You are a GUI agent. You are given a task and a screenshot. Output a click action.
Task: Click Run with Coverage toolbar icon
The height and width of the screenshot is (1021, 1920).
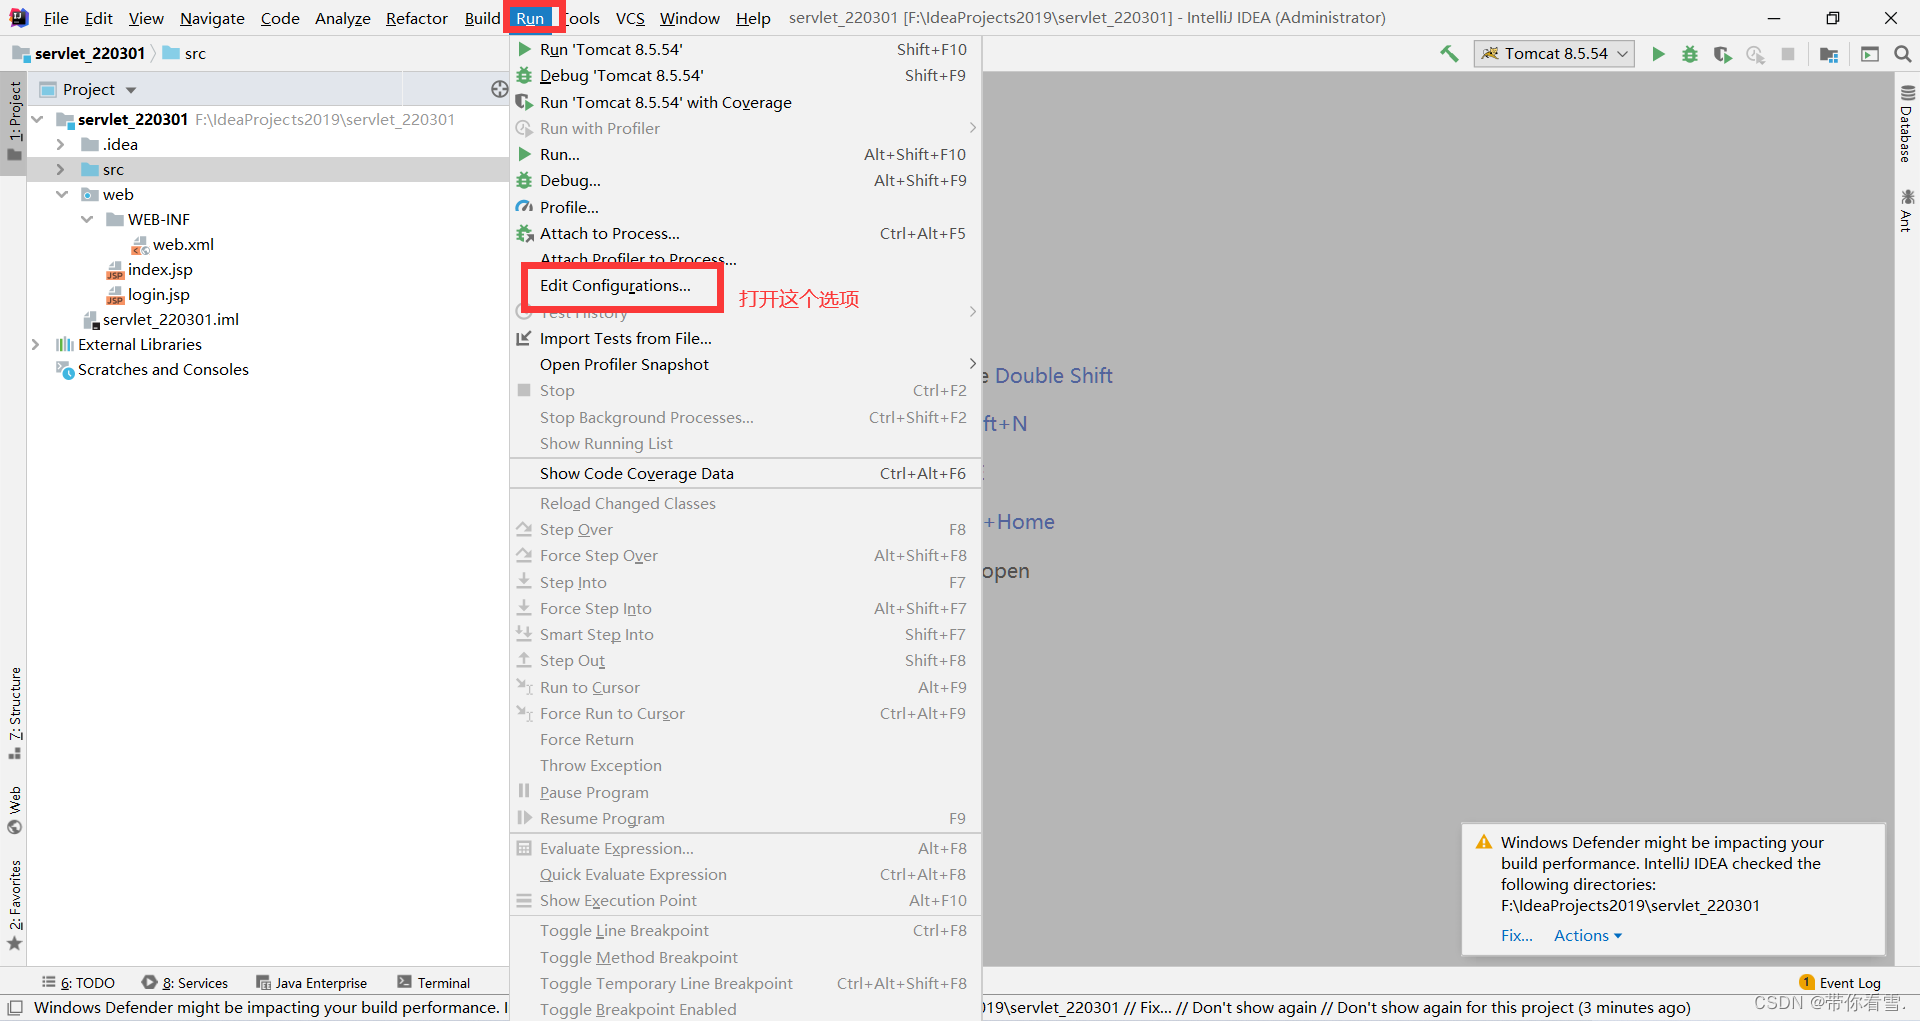(x=1722, y=54)
